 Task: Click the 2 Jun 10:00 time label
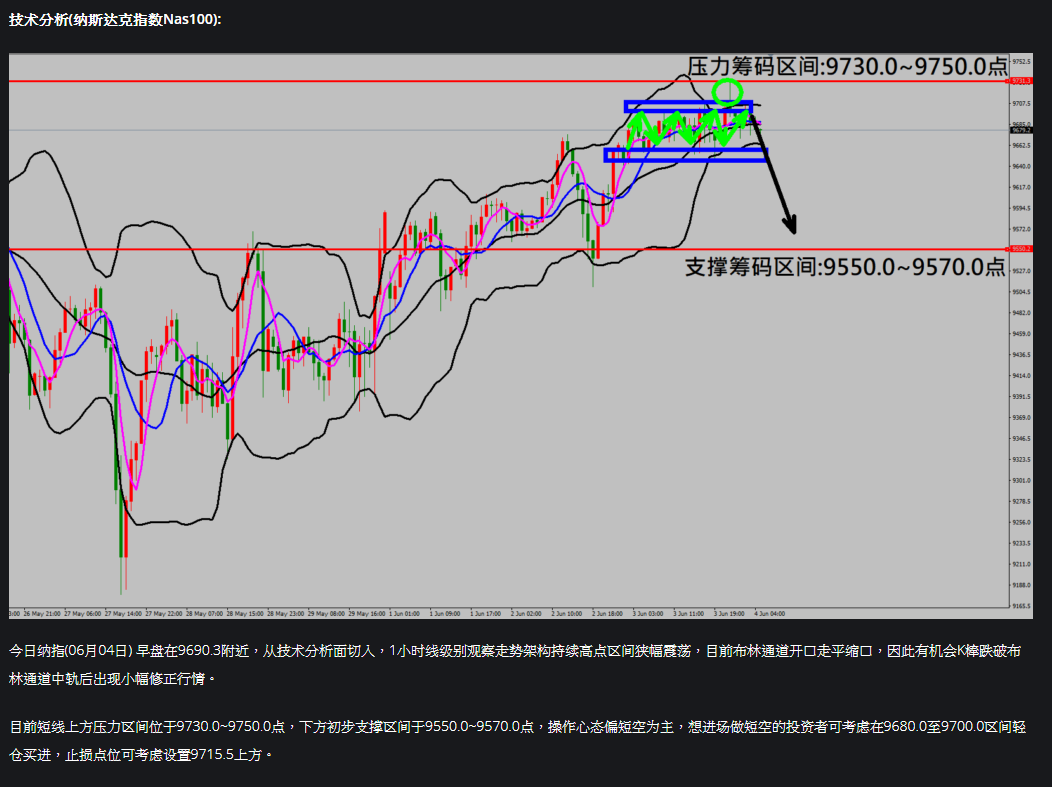coord(567,613)
